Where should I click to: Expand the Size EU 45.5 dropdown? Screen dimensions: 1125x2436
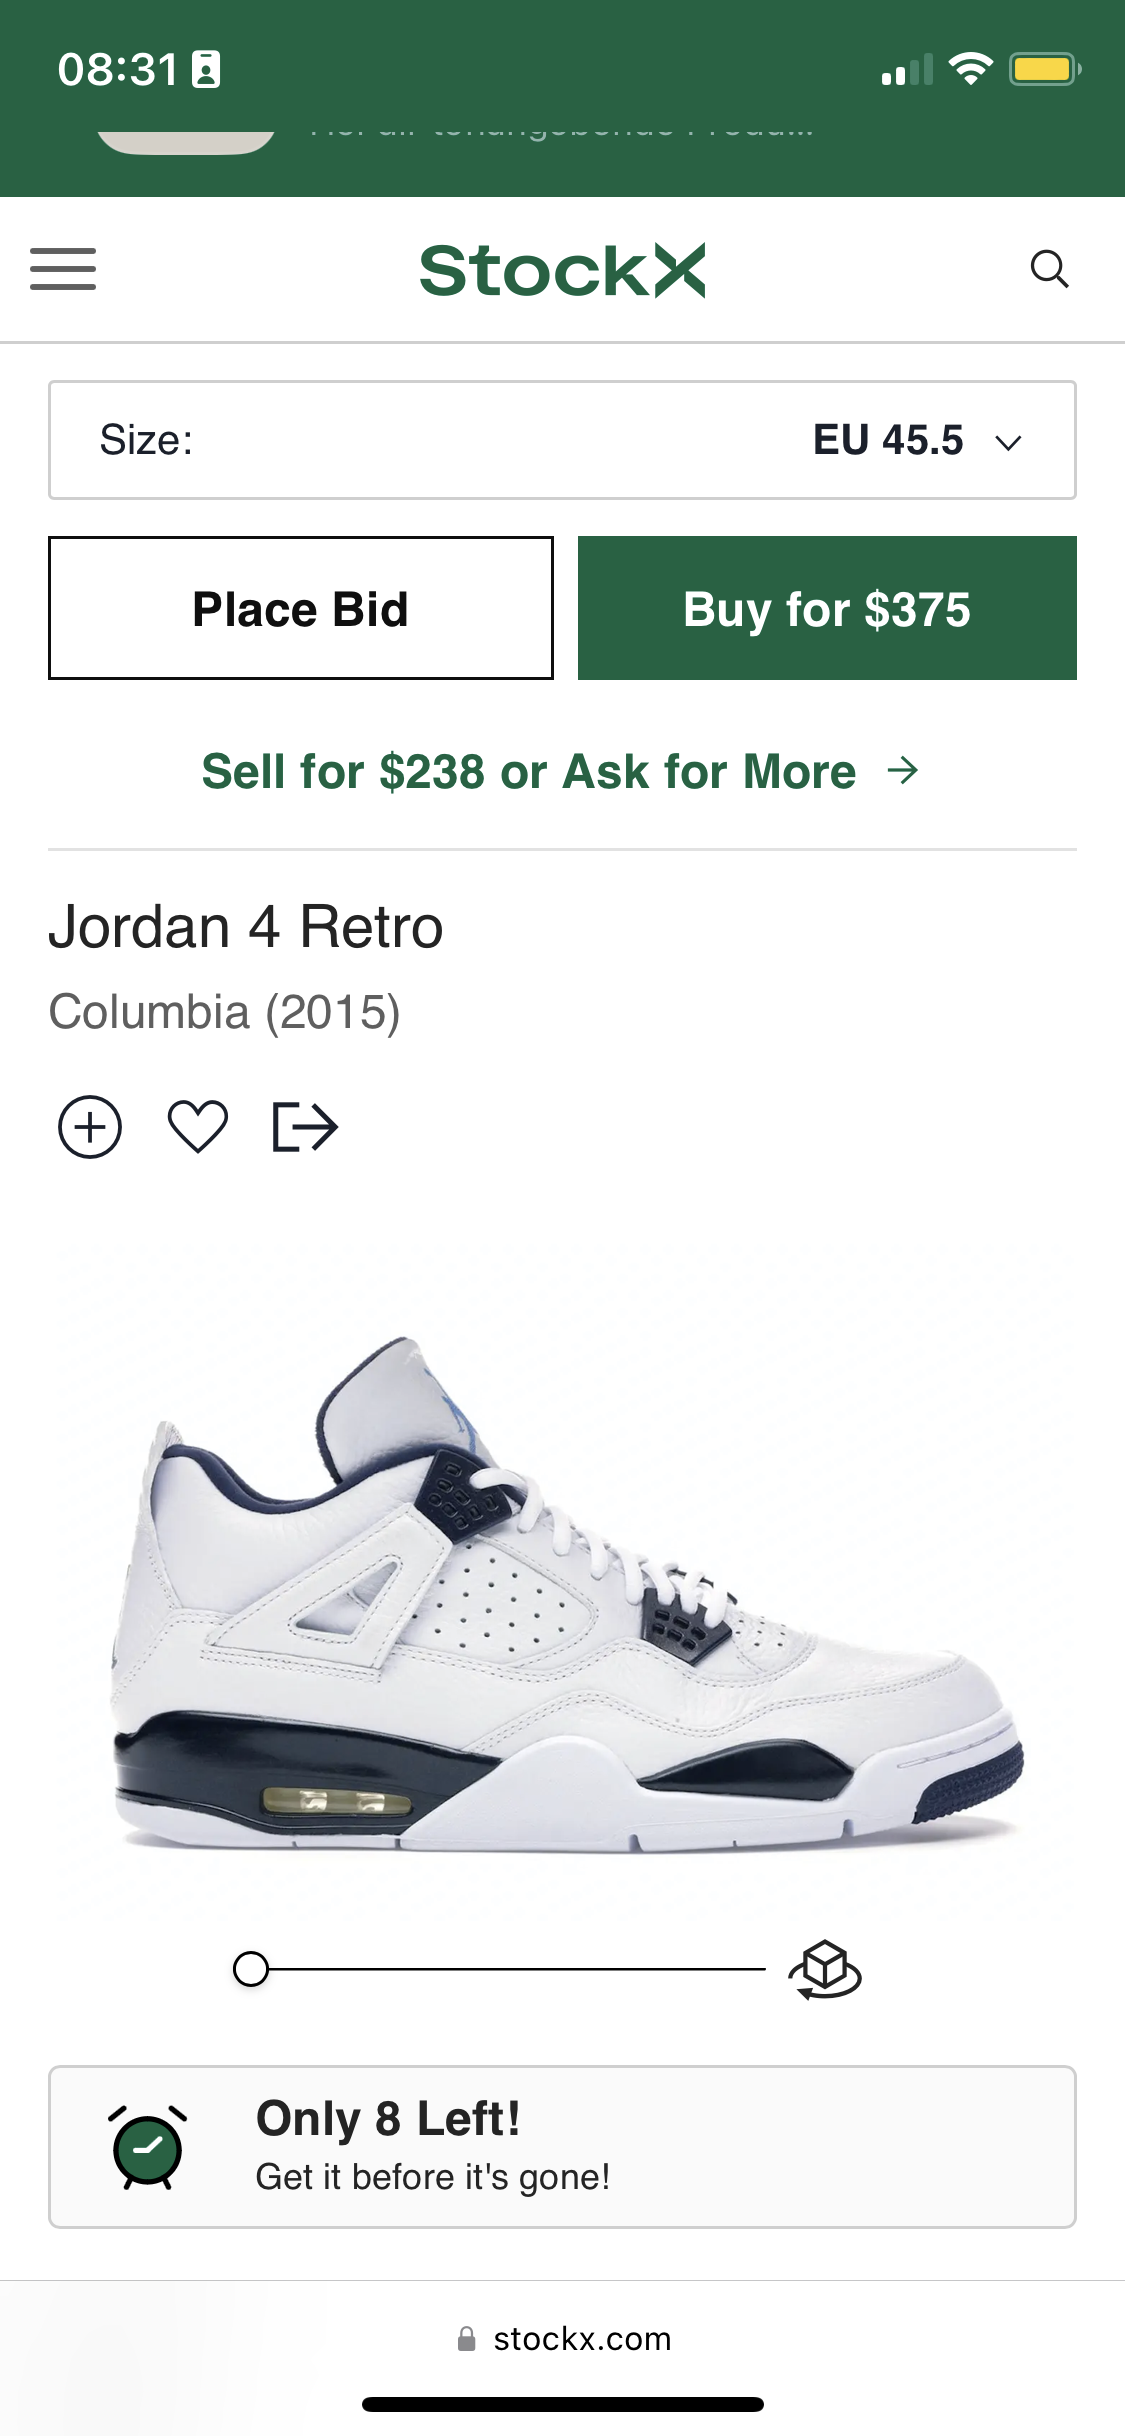click(562, 440)
